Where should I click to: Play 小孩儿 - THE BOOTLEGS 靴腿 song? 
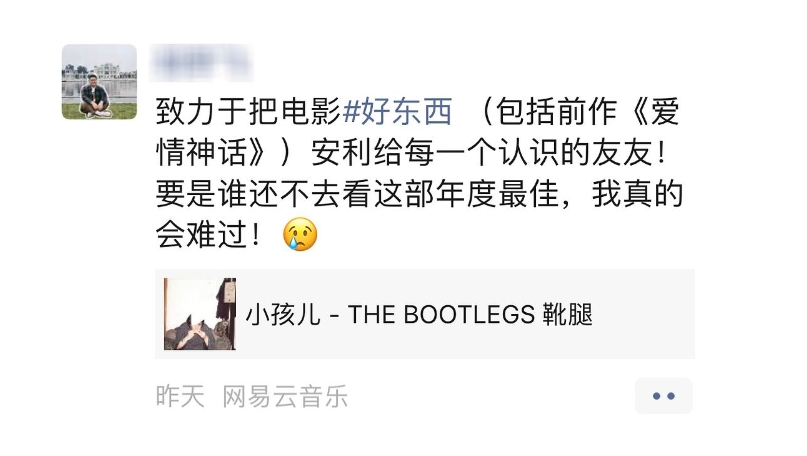pyautogui.click(x=419, y=314)
